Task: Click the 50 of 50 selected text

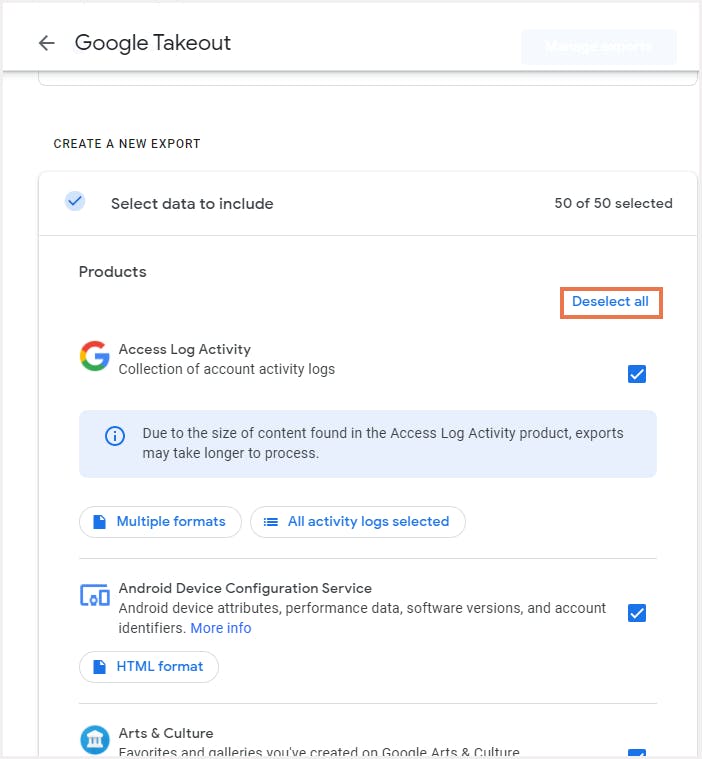Action: point(613,203)
